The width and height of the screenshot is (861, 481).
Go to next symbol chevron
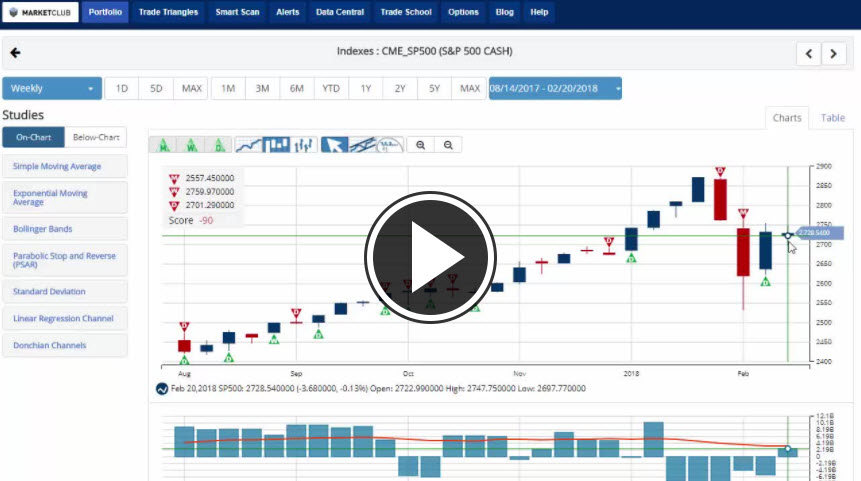coord(834,54)
